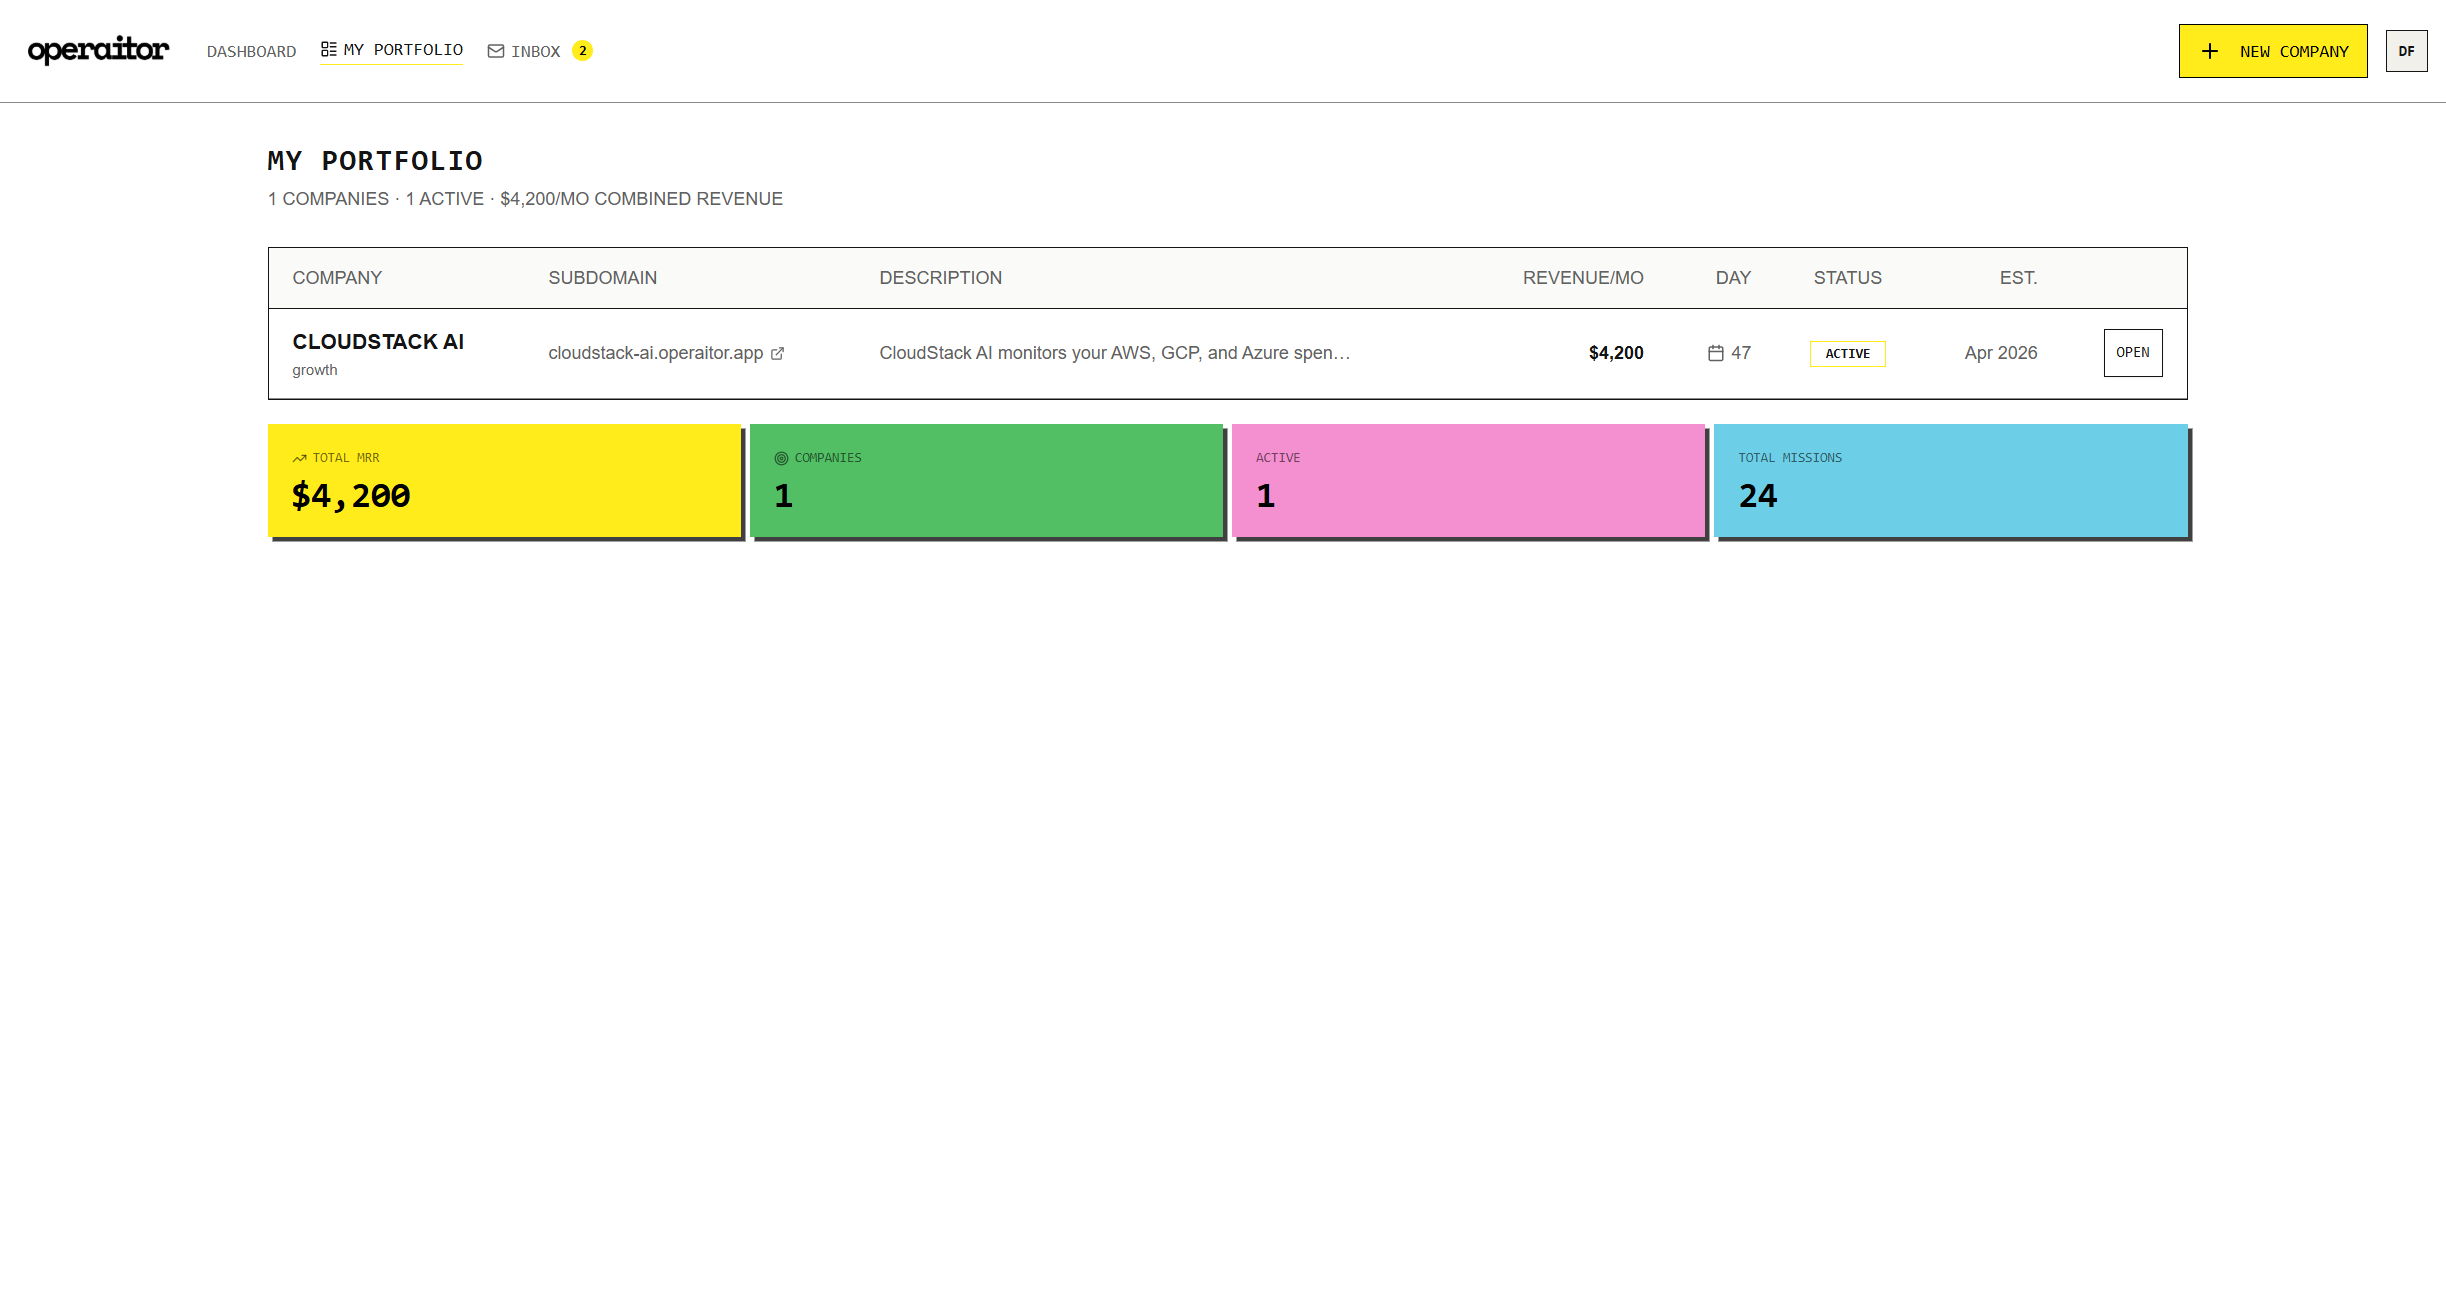
Task: Click the Inbox unread count badge
Action: pos(582,51)
